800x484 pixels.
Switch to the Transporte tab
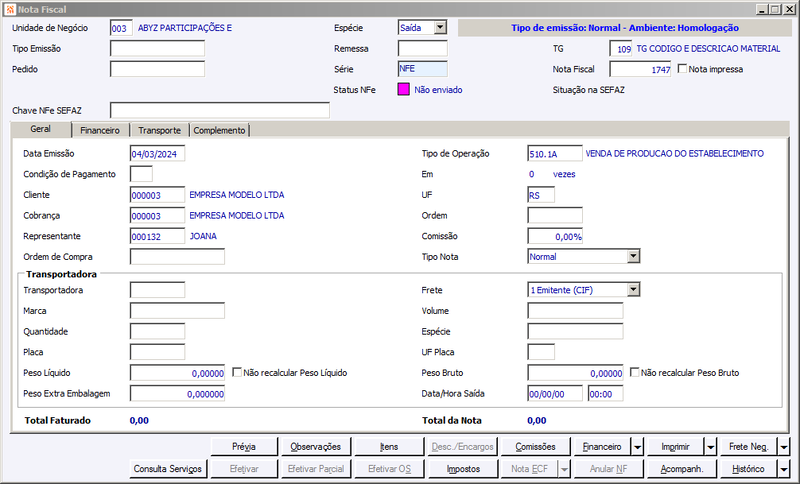point(159,131)
